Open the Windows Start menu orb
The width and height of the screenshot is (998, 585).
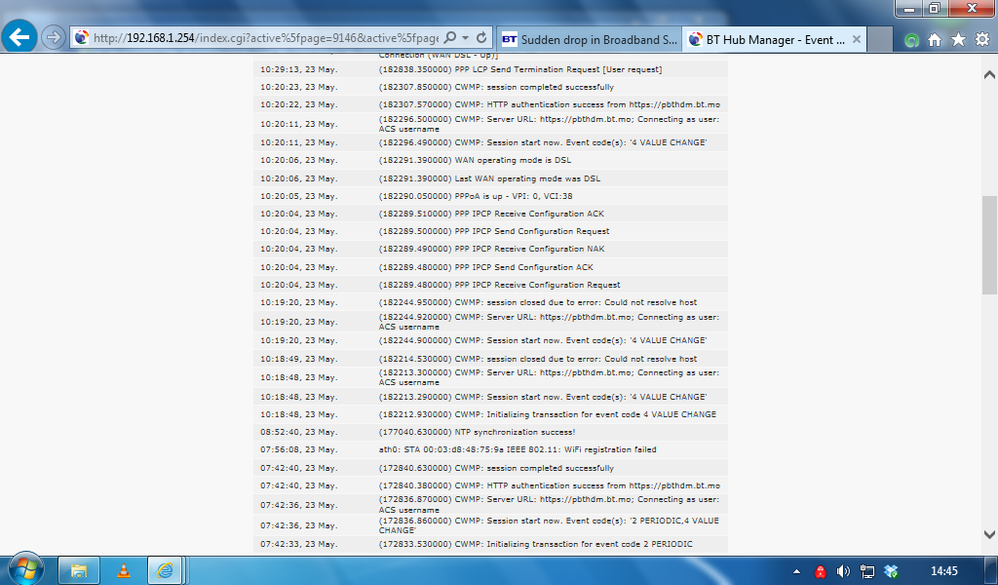click(x=25, y=568)
